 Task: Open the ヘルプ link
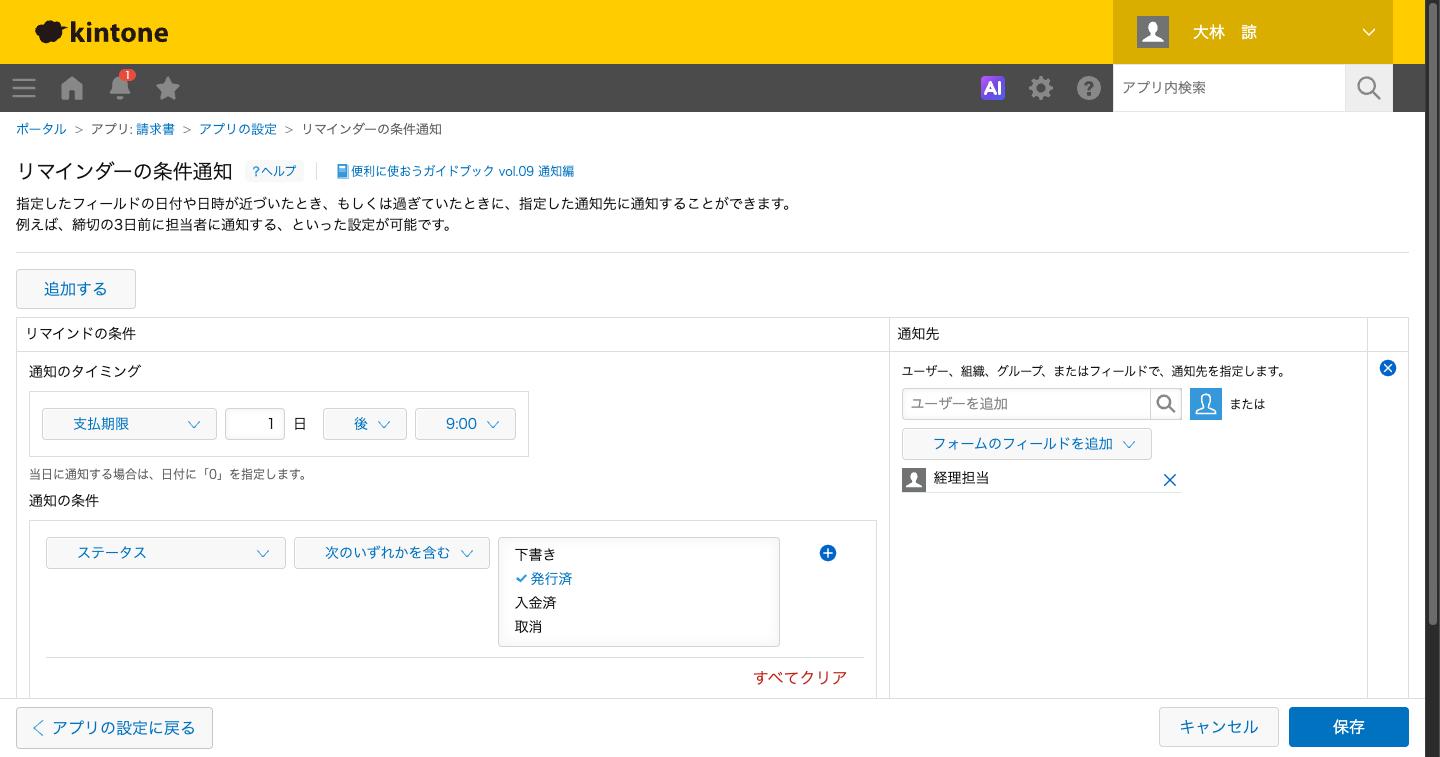tap(274, 171)
